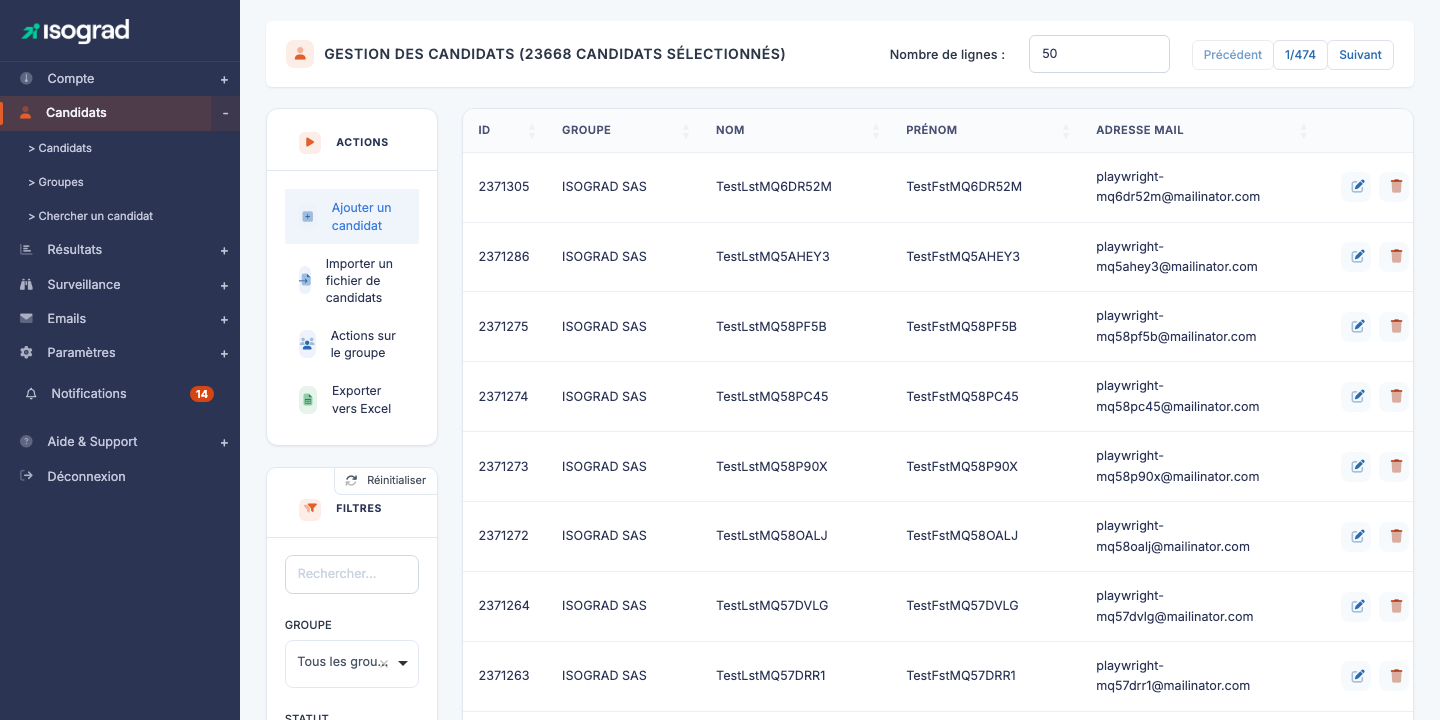The height and width of the screenshot is (720, 1440).
Task: Edit candidate TestLstMQ6DR52M
Action: coord(1357,186)
